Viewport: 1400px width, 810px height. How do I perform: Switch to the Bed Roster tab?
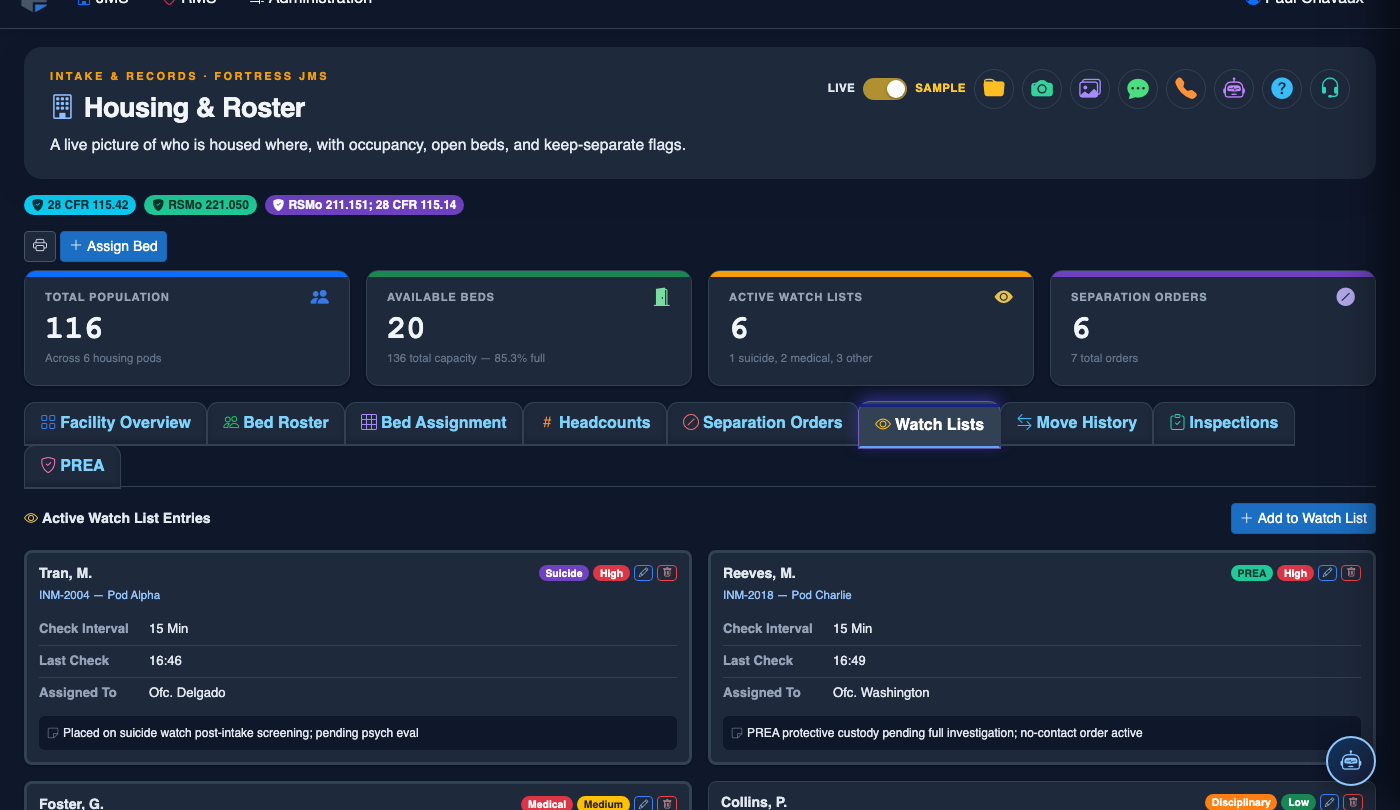[276, 423]
